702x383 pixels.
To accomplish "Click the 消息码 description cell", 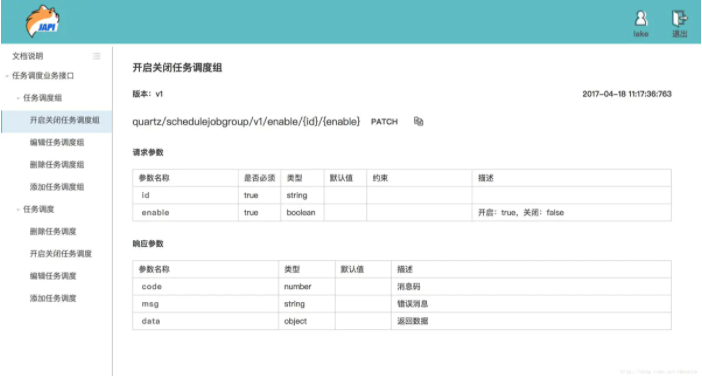I will tap(531, 287).
